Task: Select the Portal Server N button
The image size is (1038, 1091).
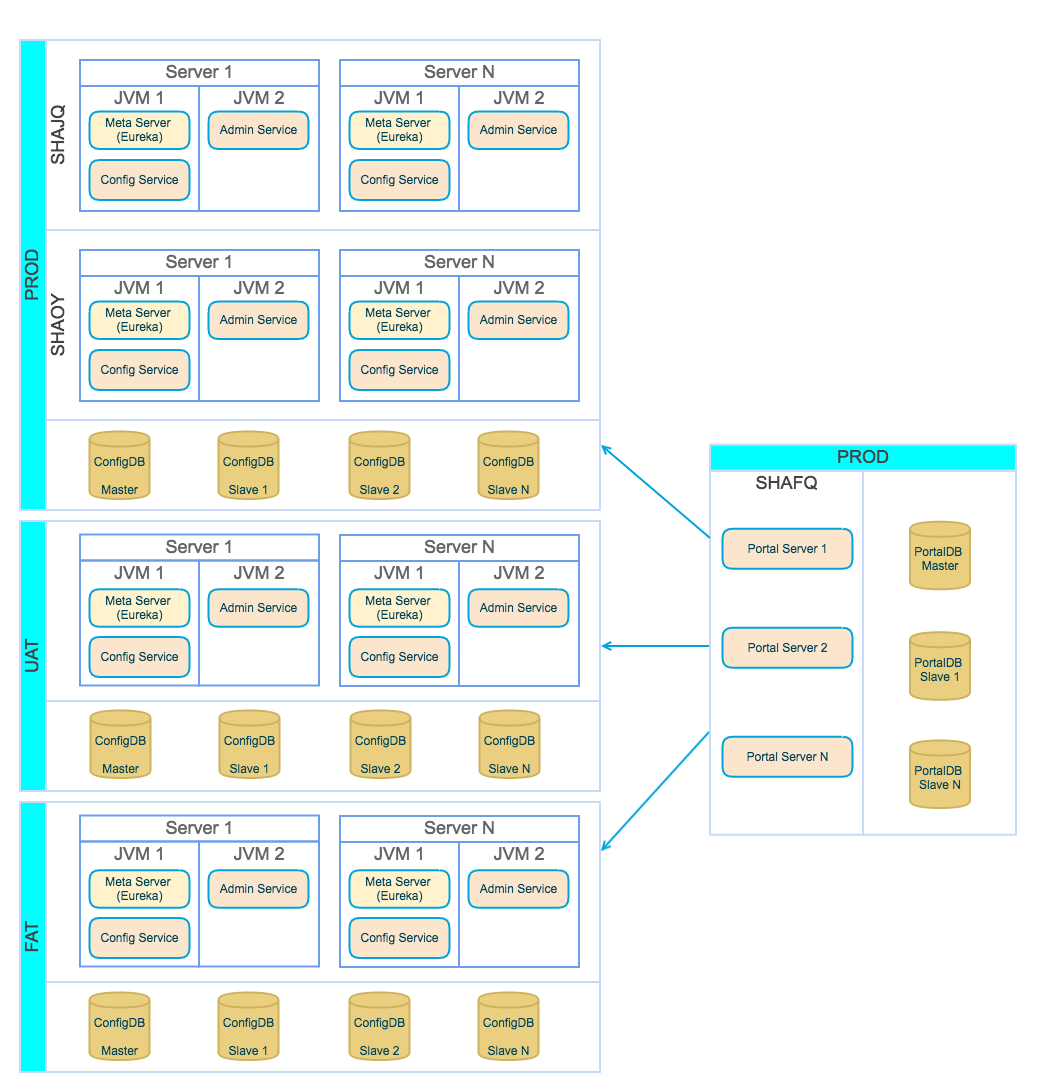Action: (787, 757)
